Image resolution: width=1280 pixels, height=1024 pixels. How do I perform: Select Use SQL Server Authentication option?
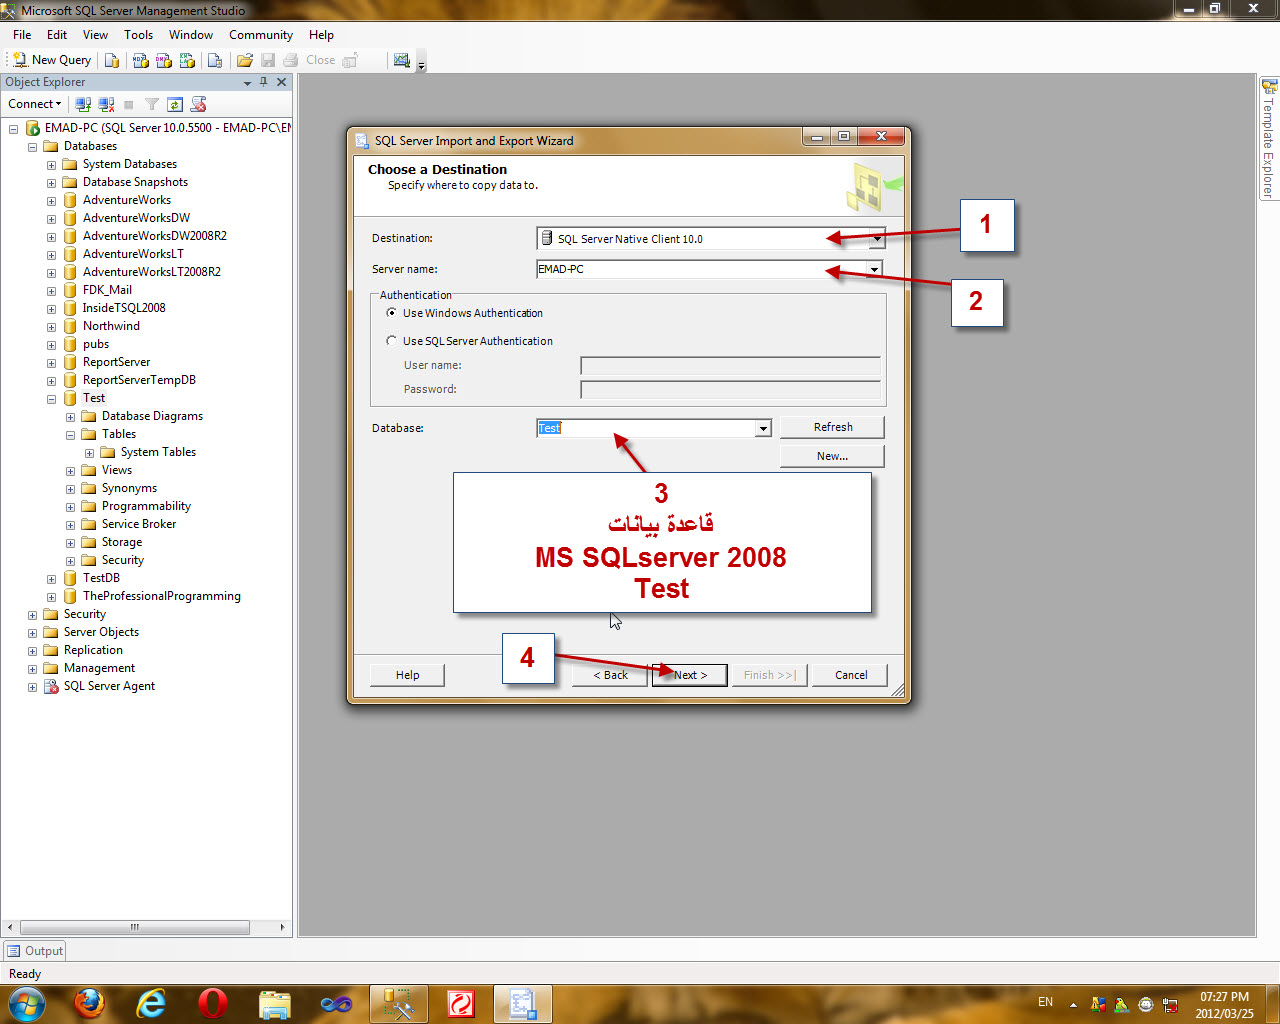(x=391, y=341)
